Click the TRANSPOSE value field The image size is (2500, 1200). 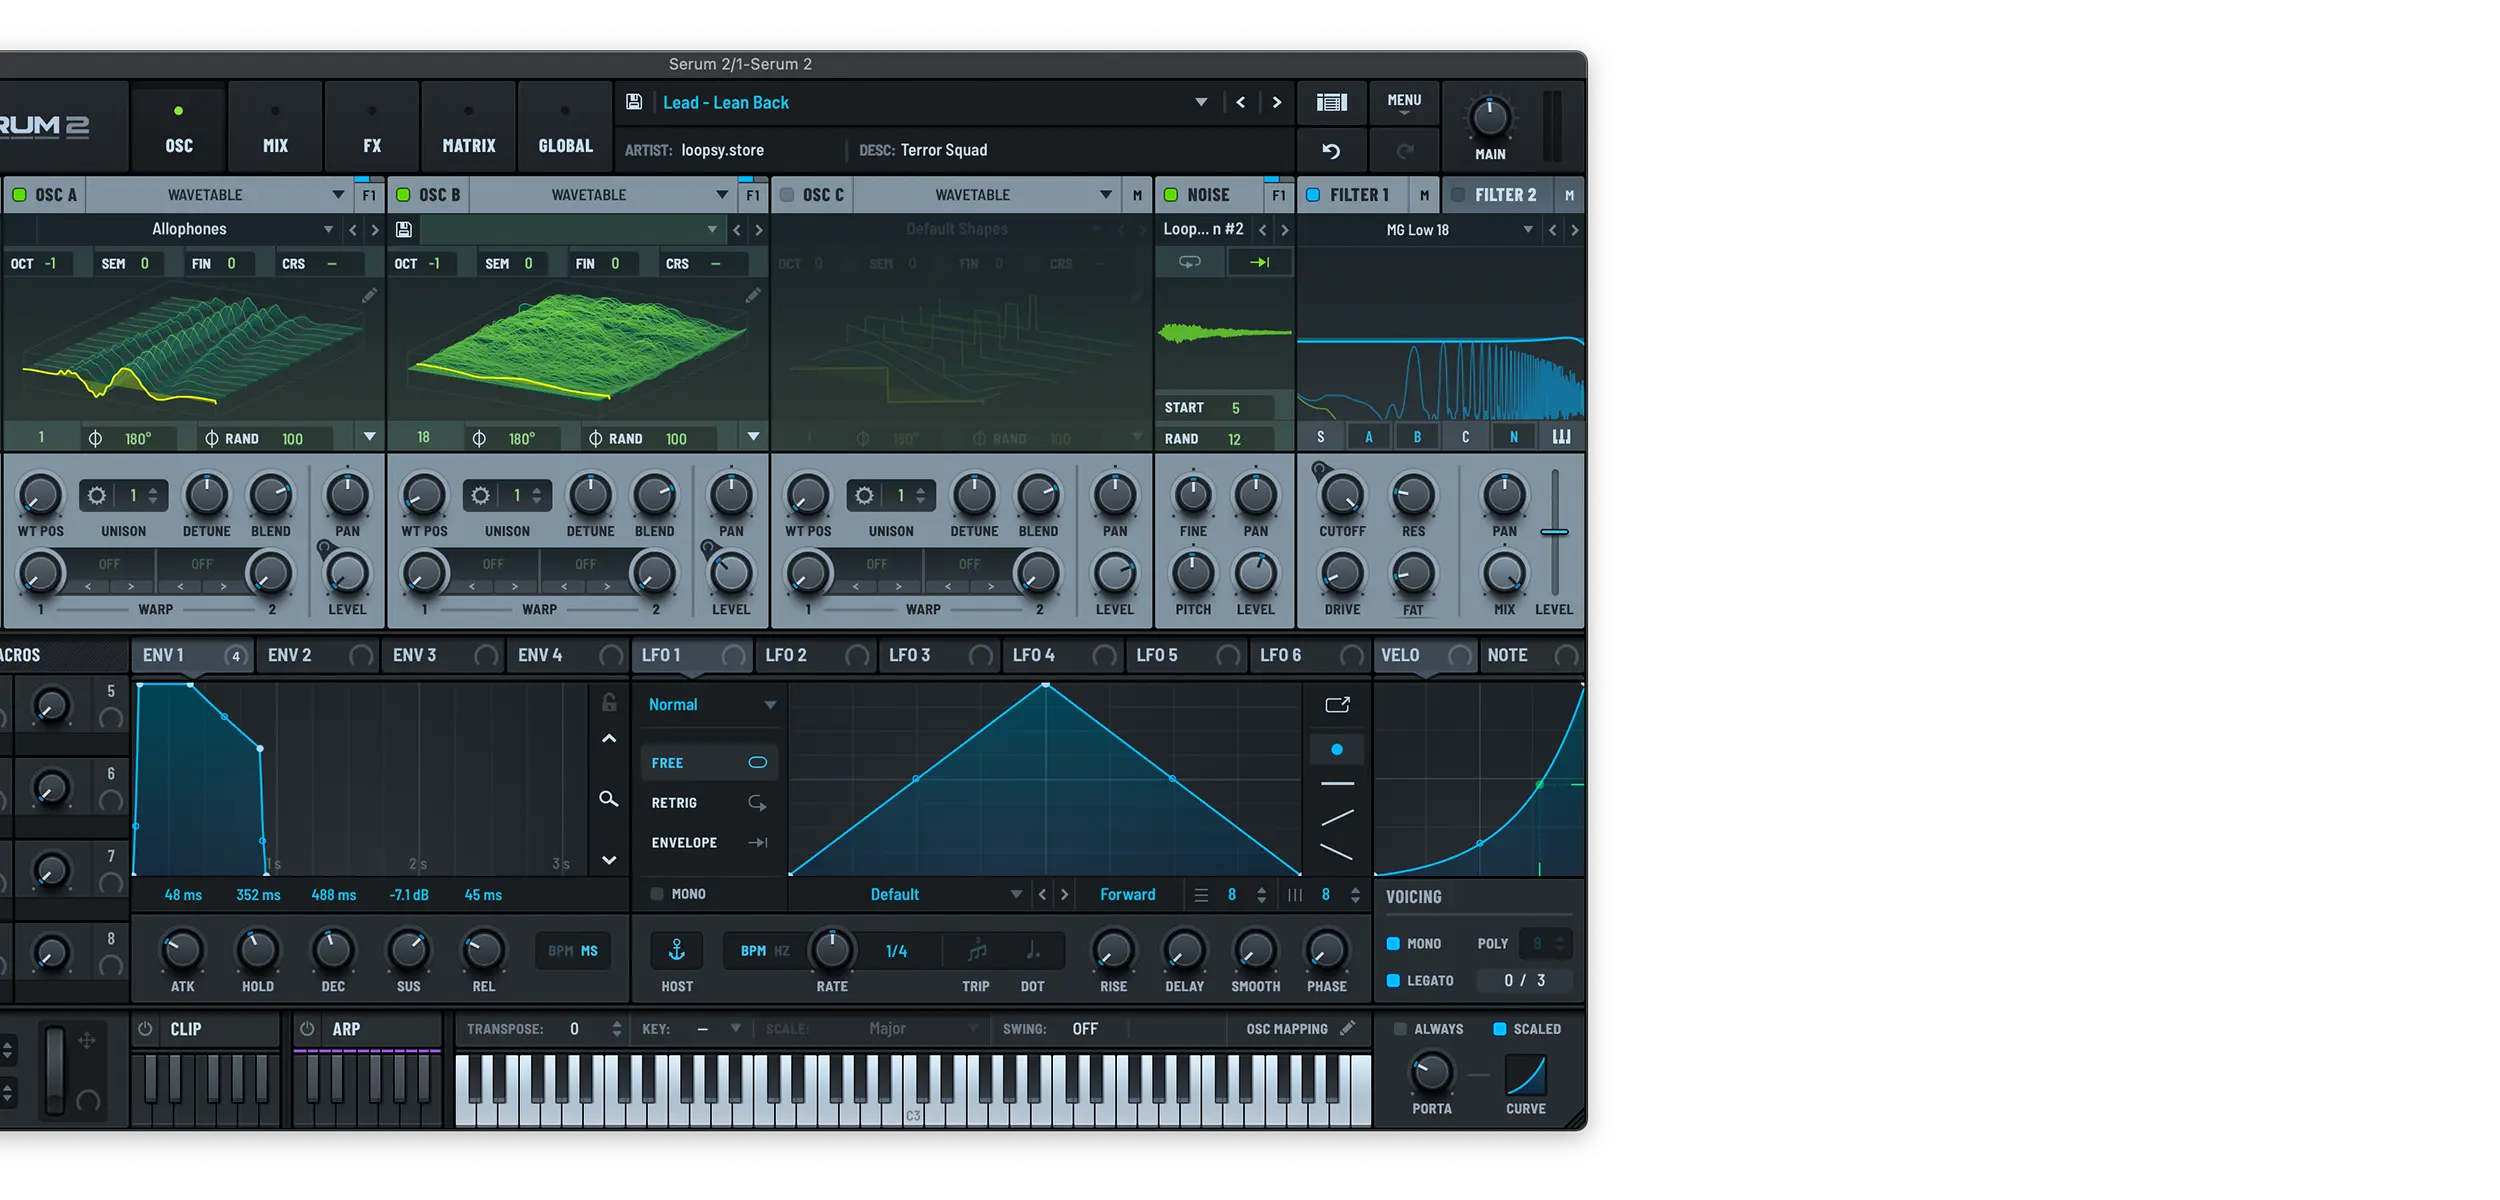[575, 1028]
